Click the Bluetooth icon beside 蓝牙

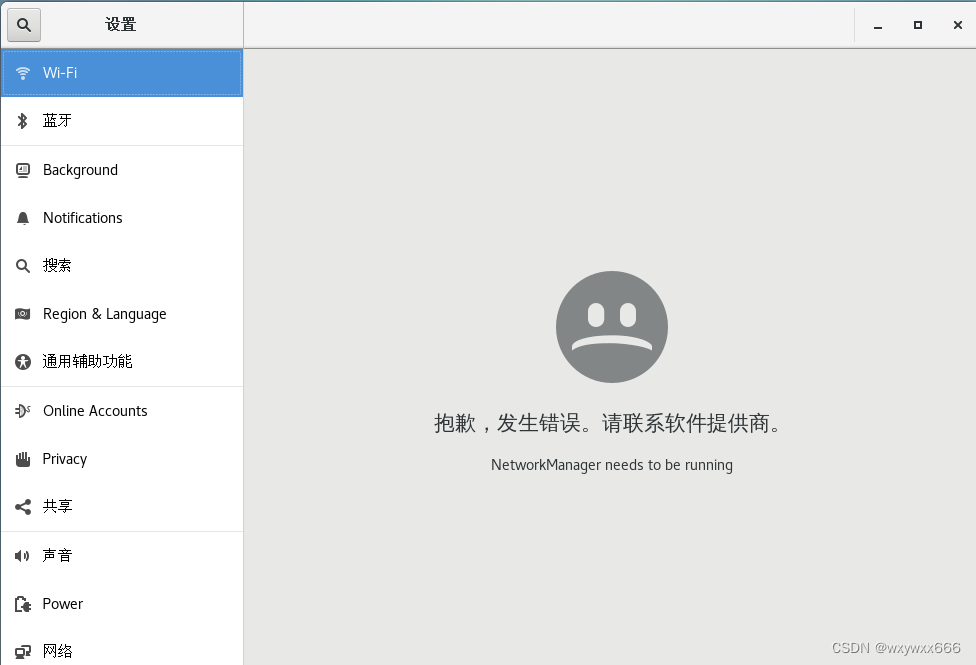pos(23,121)
